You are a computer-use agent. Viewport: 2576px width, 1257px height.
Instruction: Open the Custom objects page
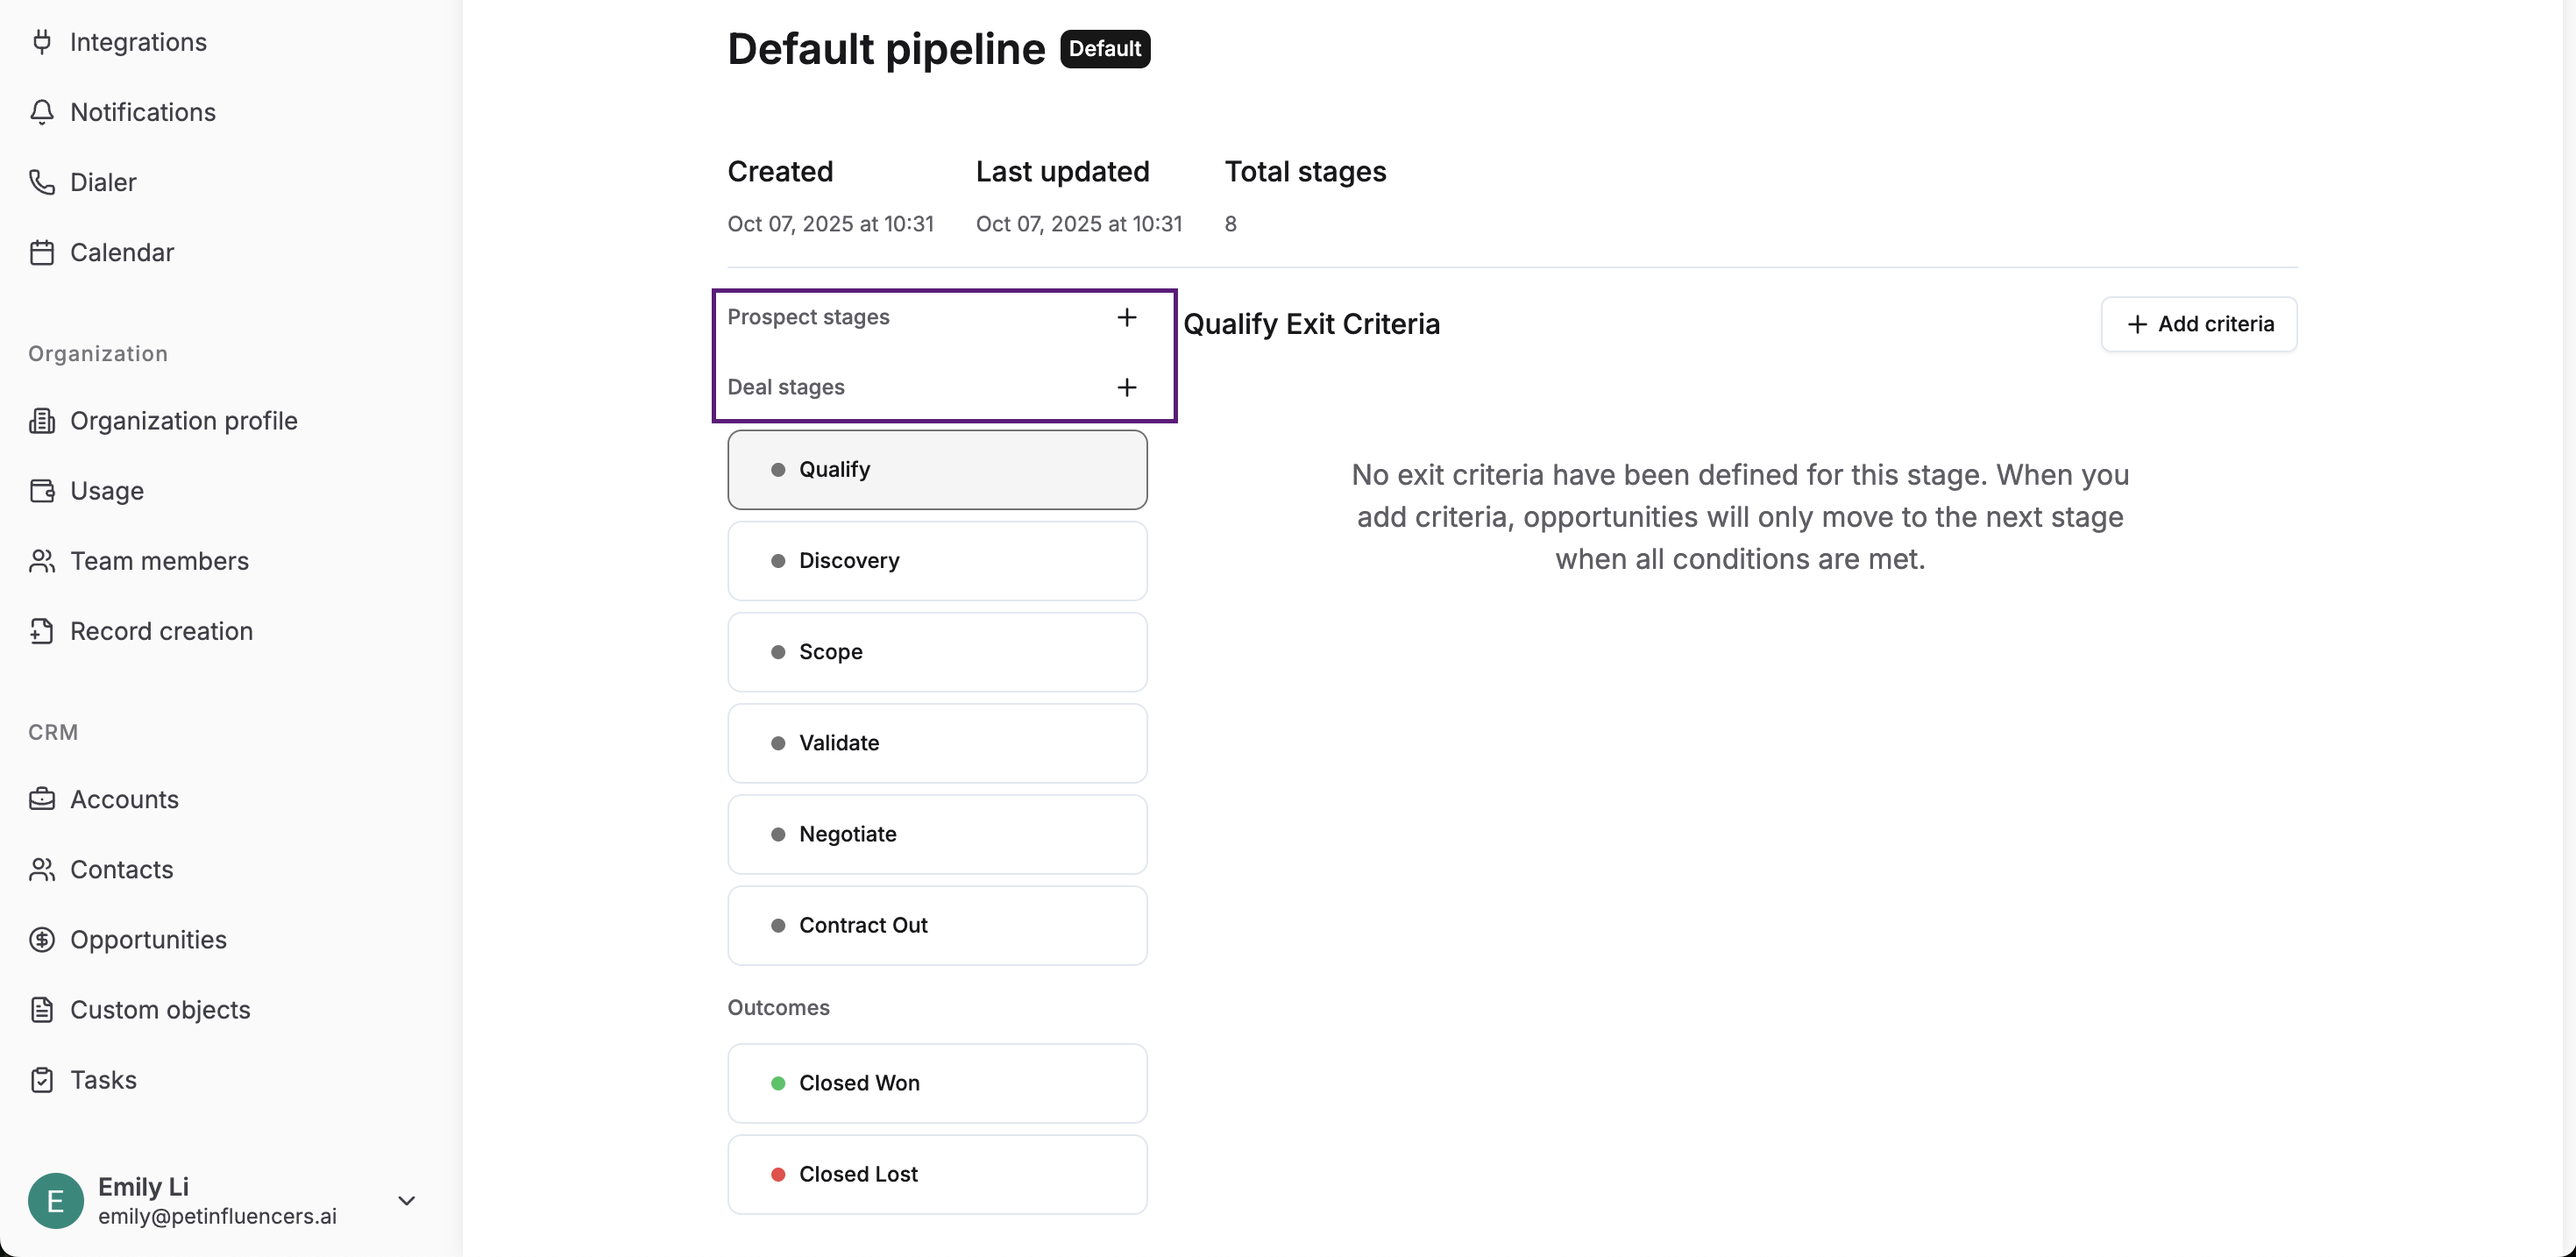click(x=160, y=1010)
